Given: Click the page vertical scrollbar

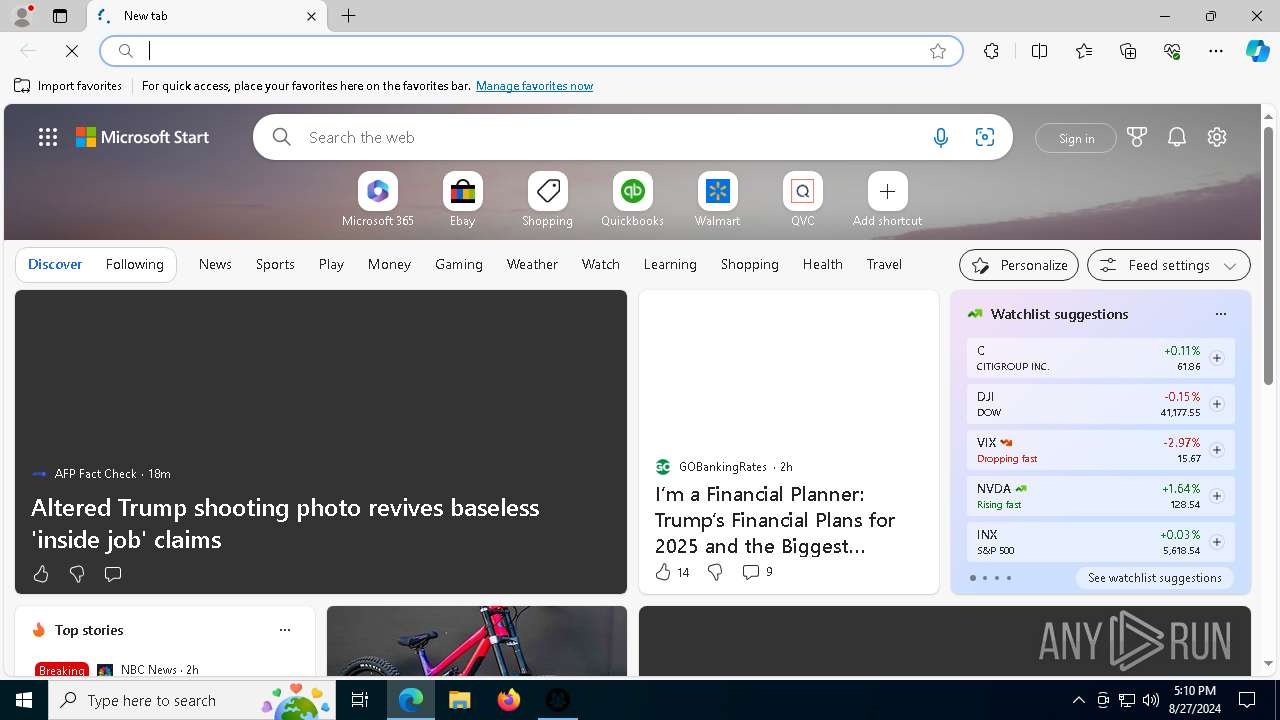Looking at the screenshot, I should (1268, 255).
